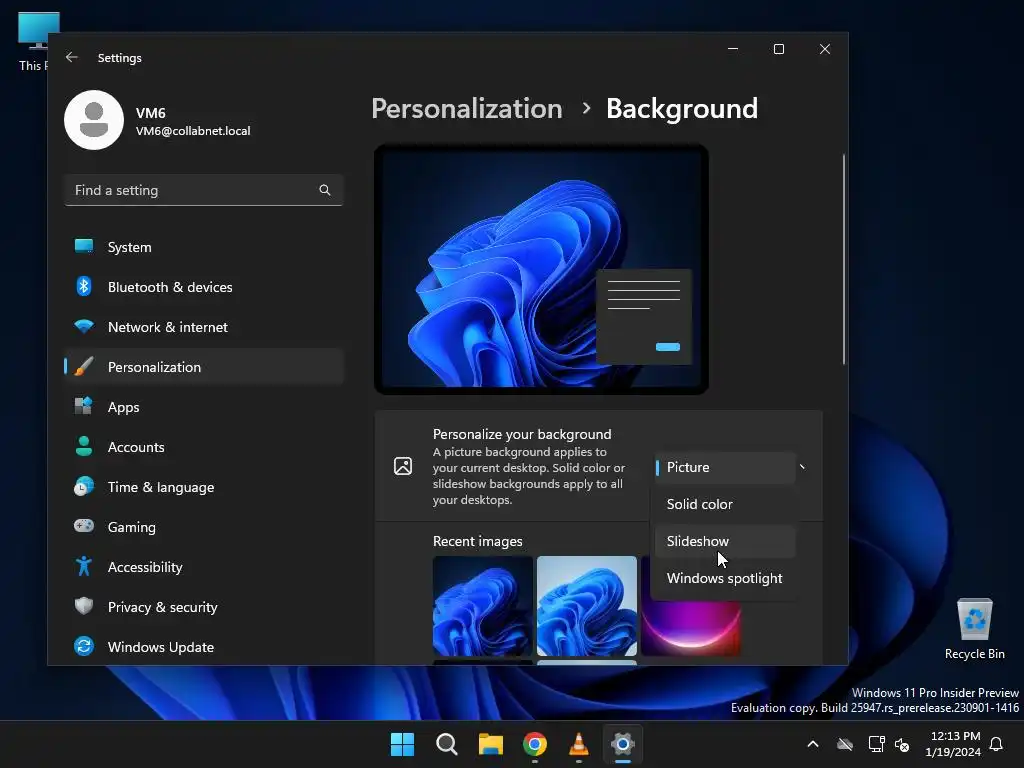1024x768 pixels.
Task: Click the picture icon beside Personalize your background
Action: coord(403,466)
